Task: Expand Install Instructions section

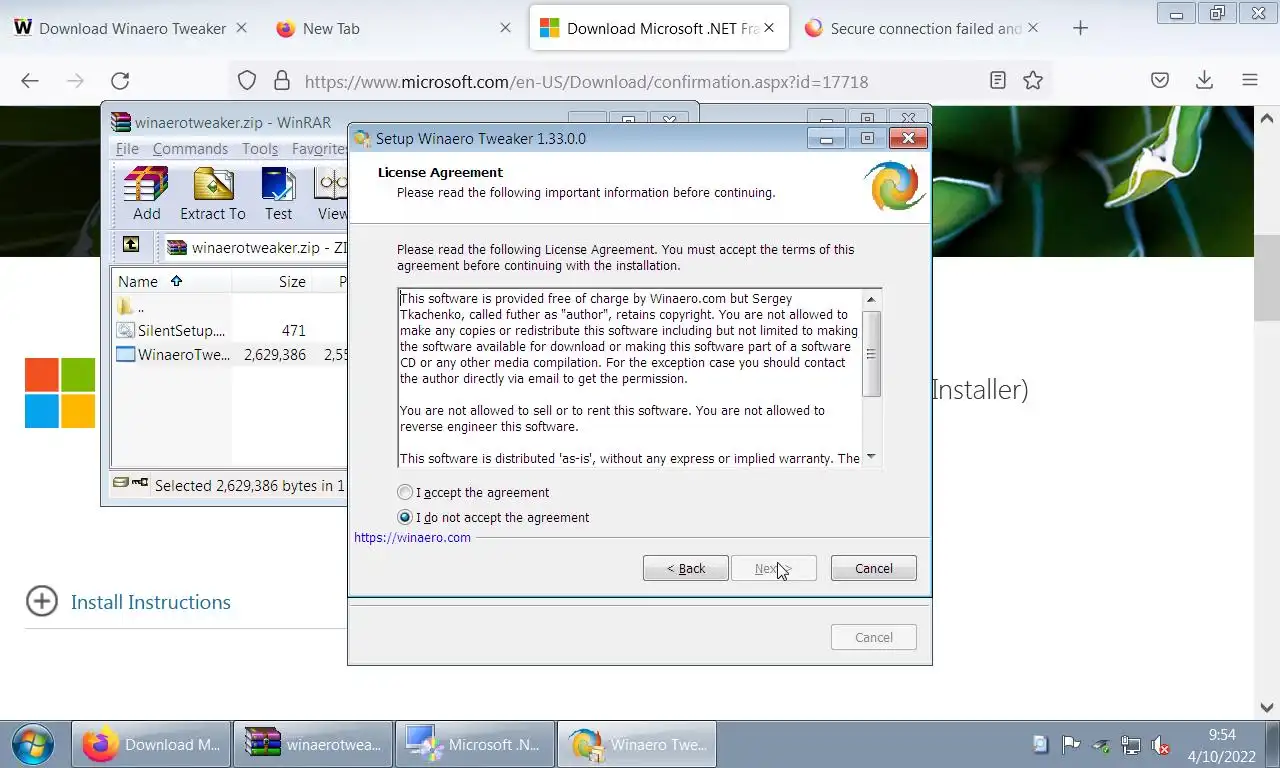Action: tap(128, 601)
